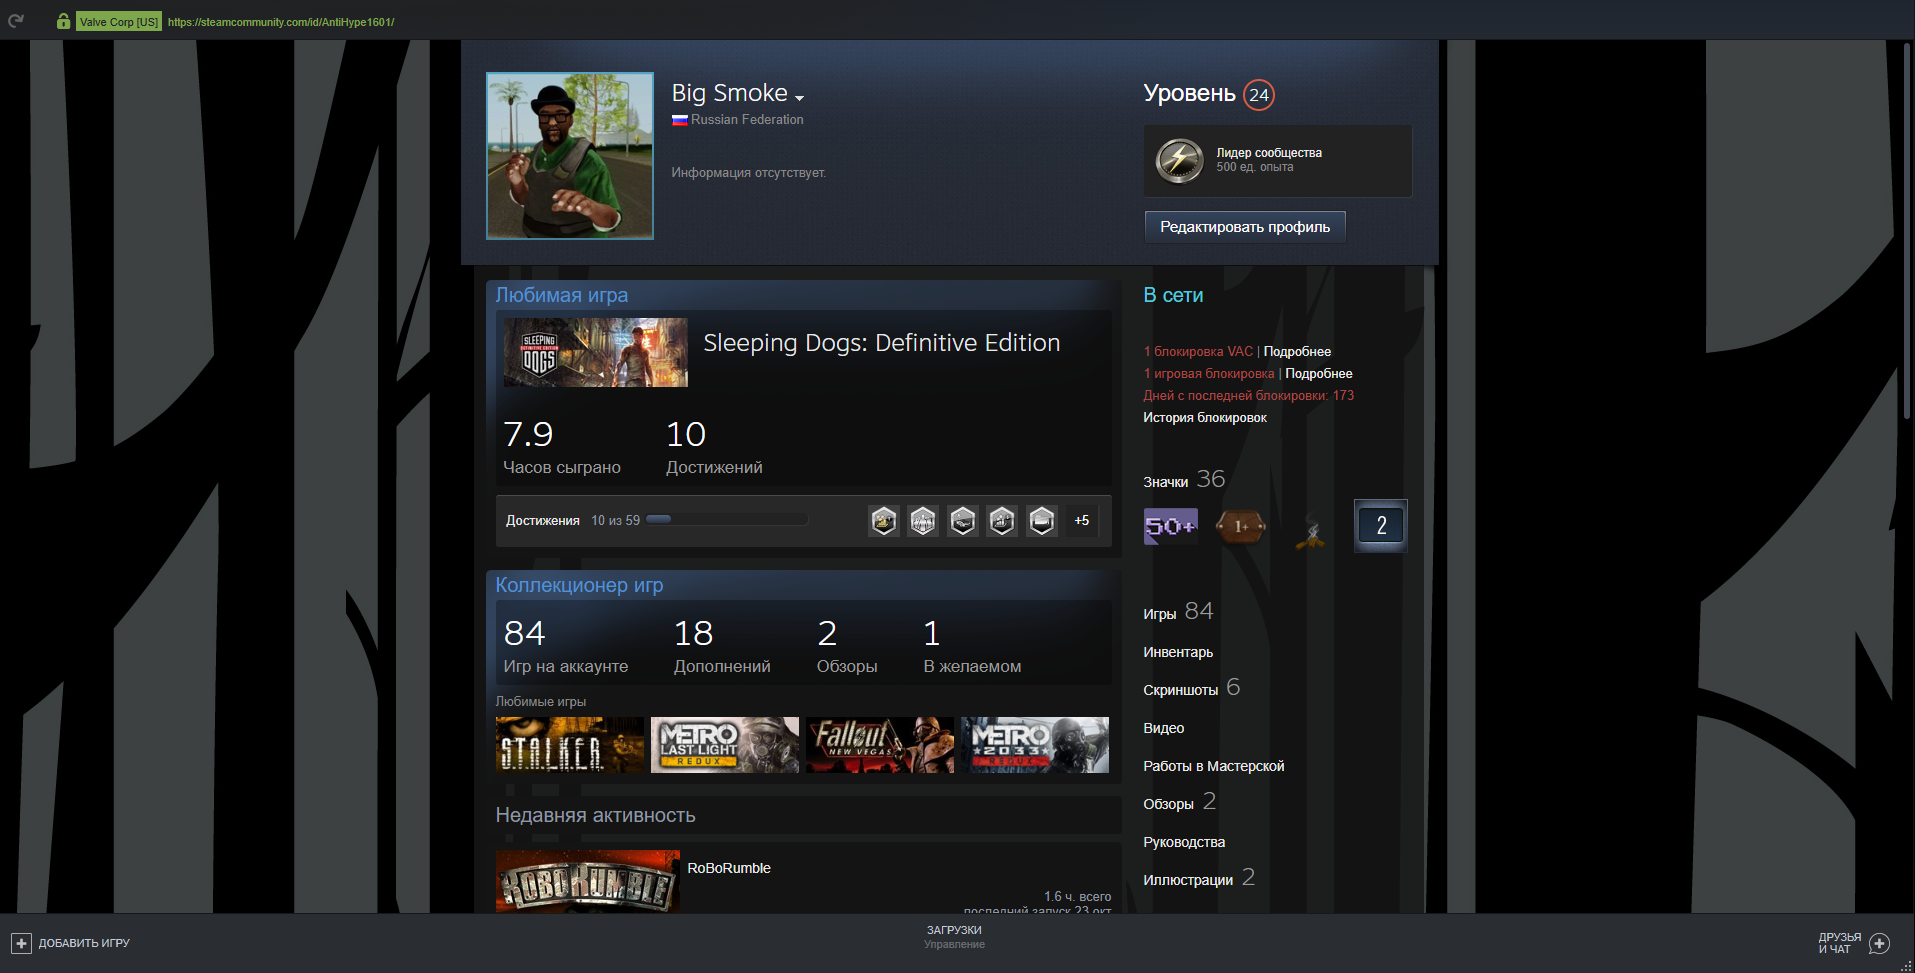This screenshot has width=1915, height=973.
Task: Open Sleeping Dogs game thumbnail
Action: (x=596, y=353)
